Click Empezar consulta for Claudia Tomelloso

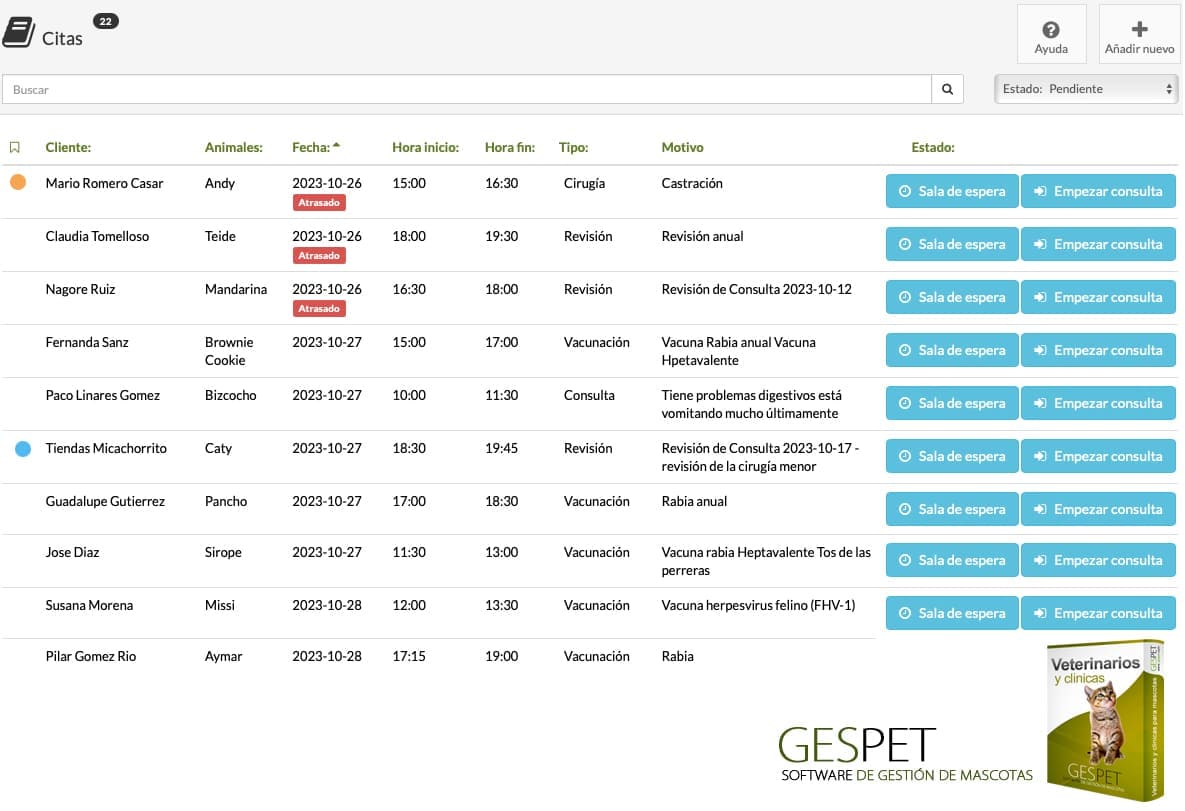click(x=1098, y=244)
